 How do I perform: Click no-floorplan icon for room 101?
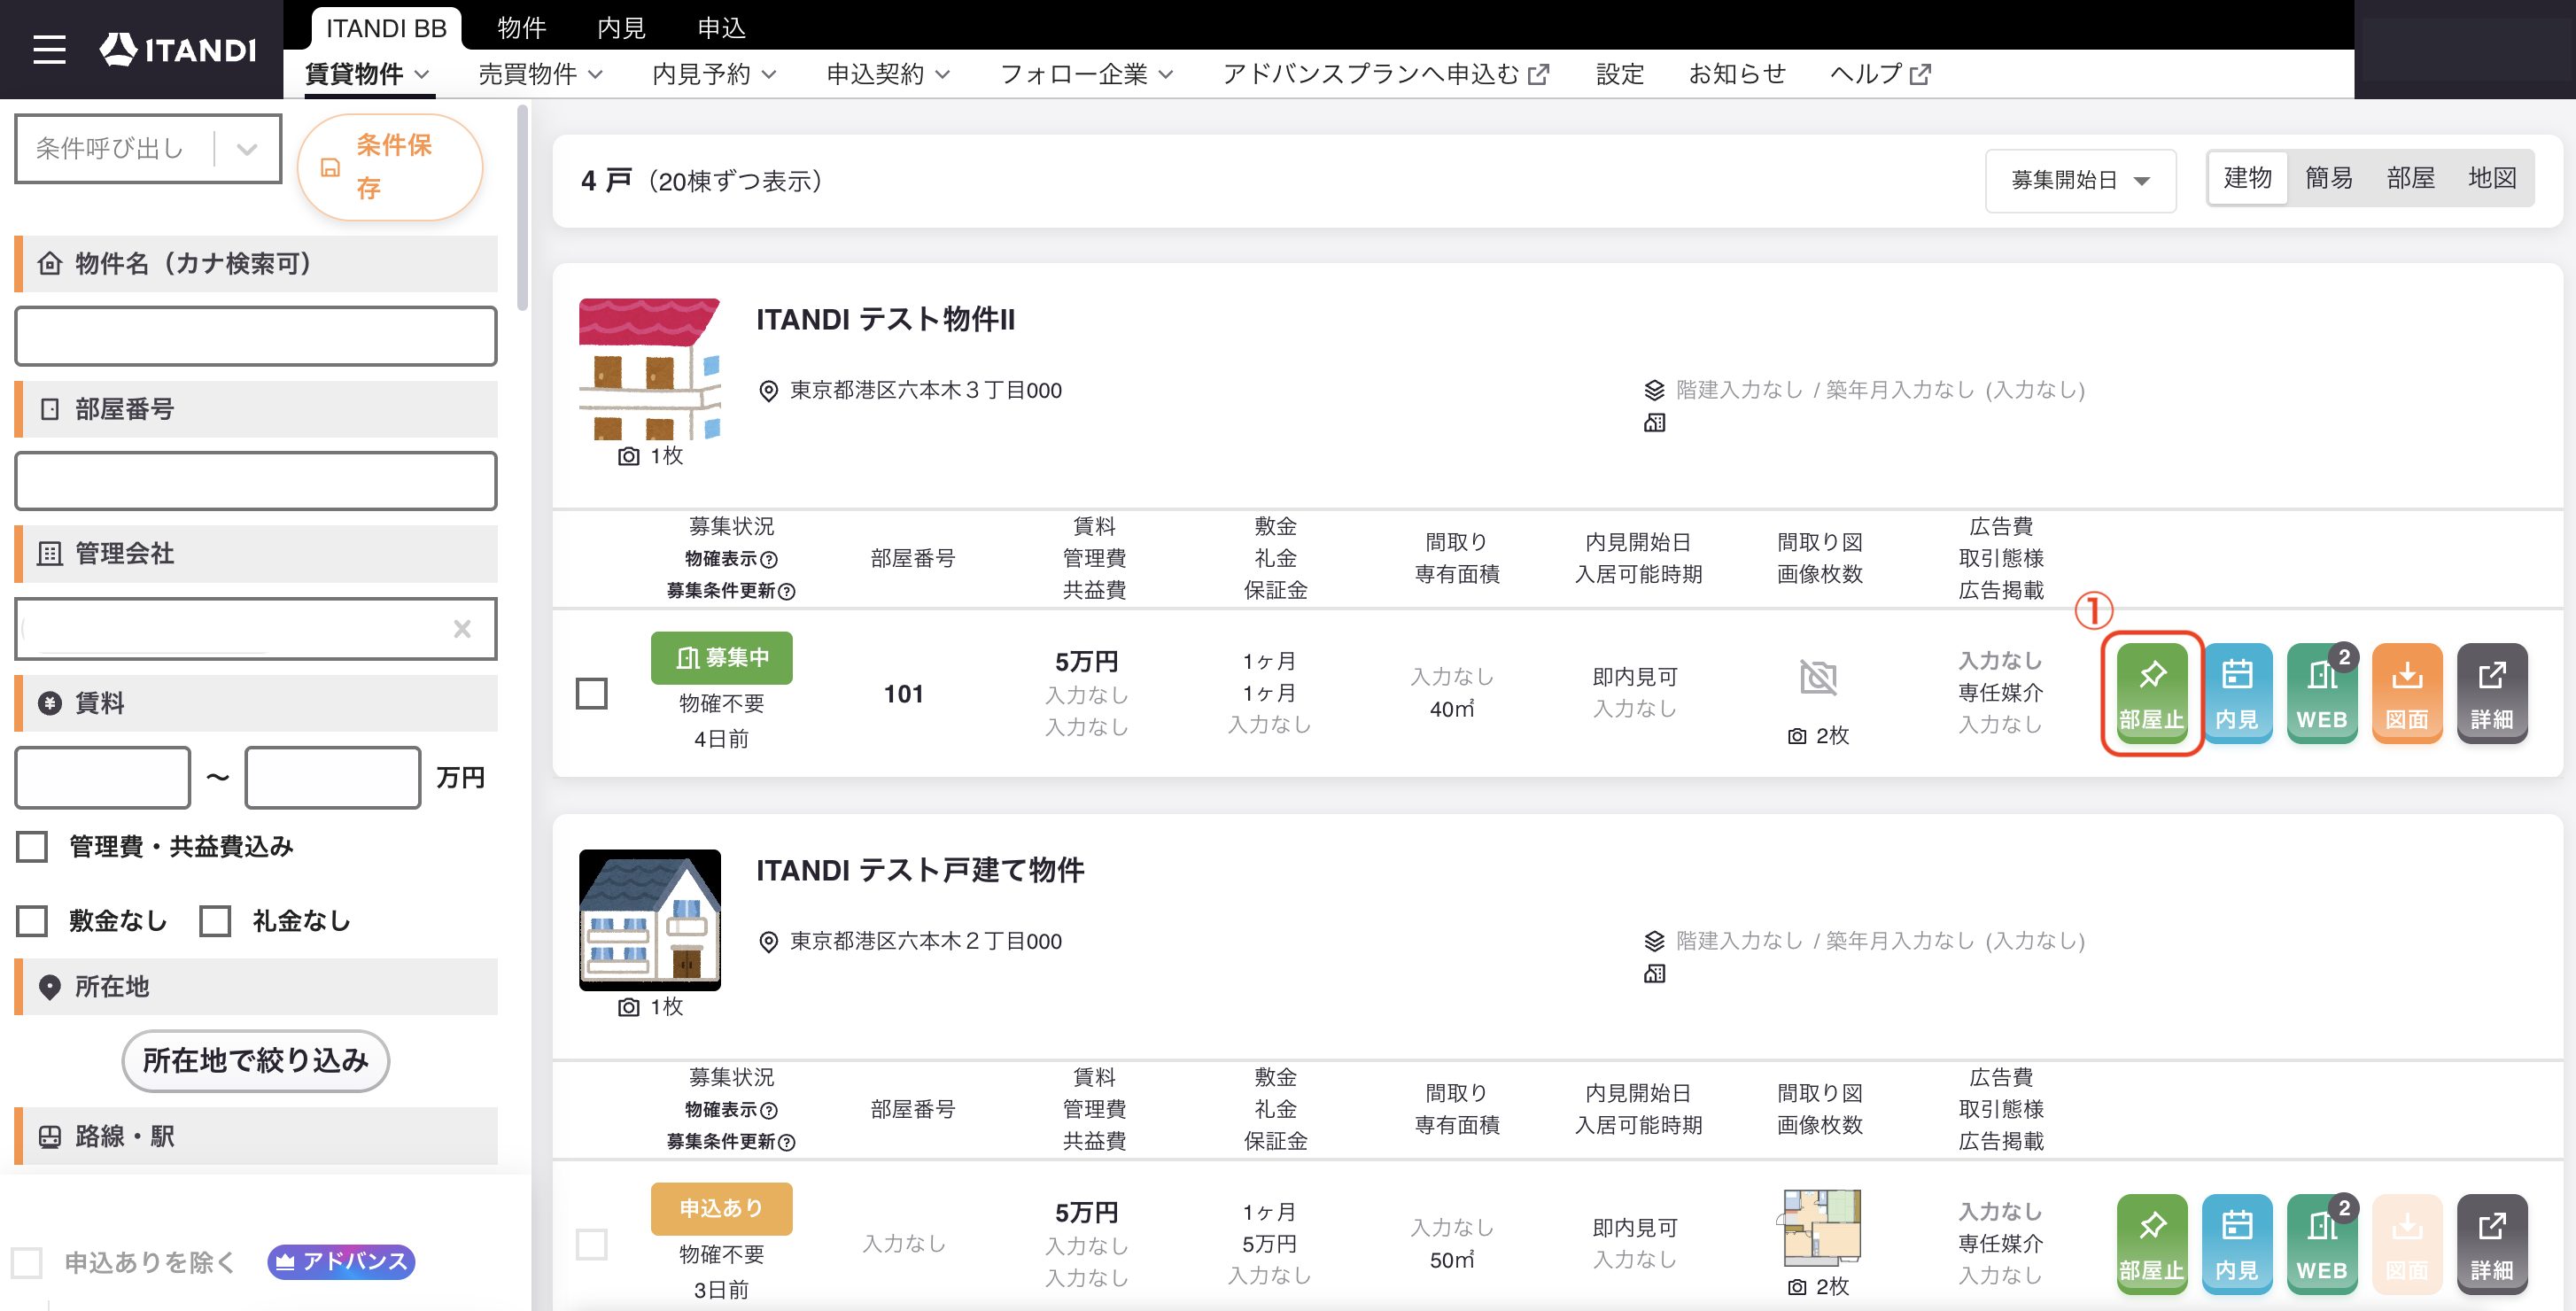[x=1818, y=677]
